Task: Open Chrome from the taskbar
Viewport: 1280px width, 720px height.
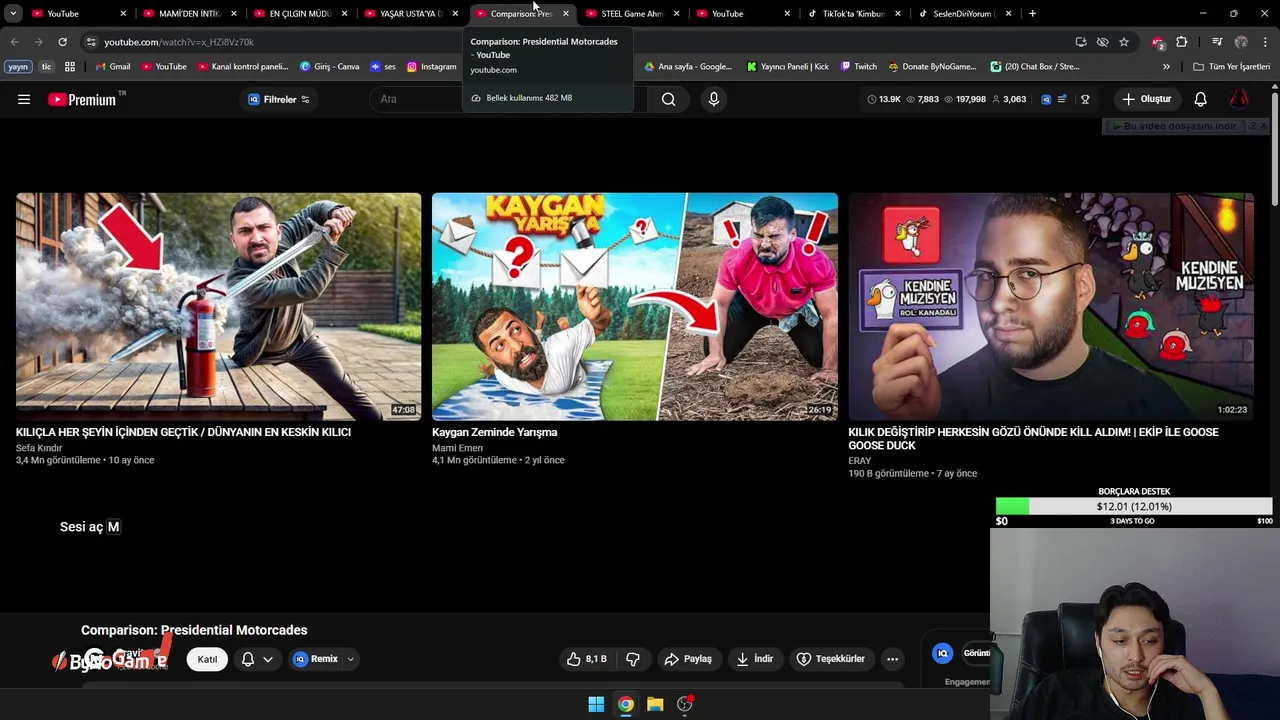Action: pyautogui.click(x=625, y=704)
